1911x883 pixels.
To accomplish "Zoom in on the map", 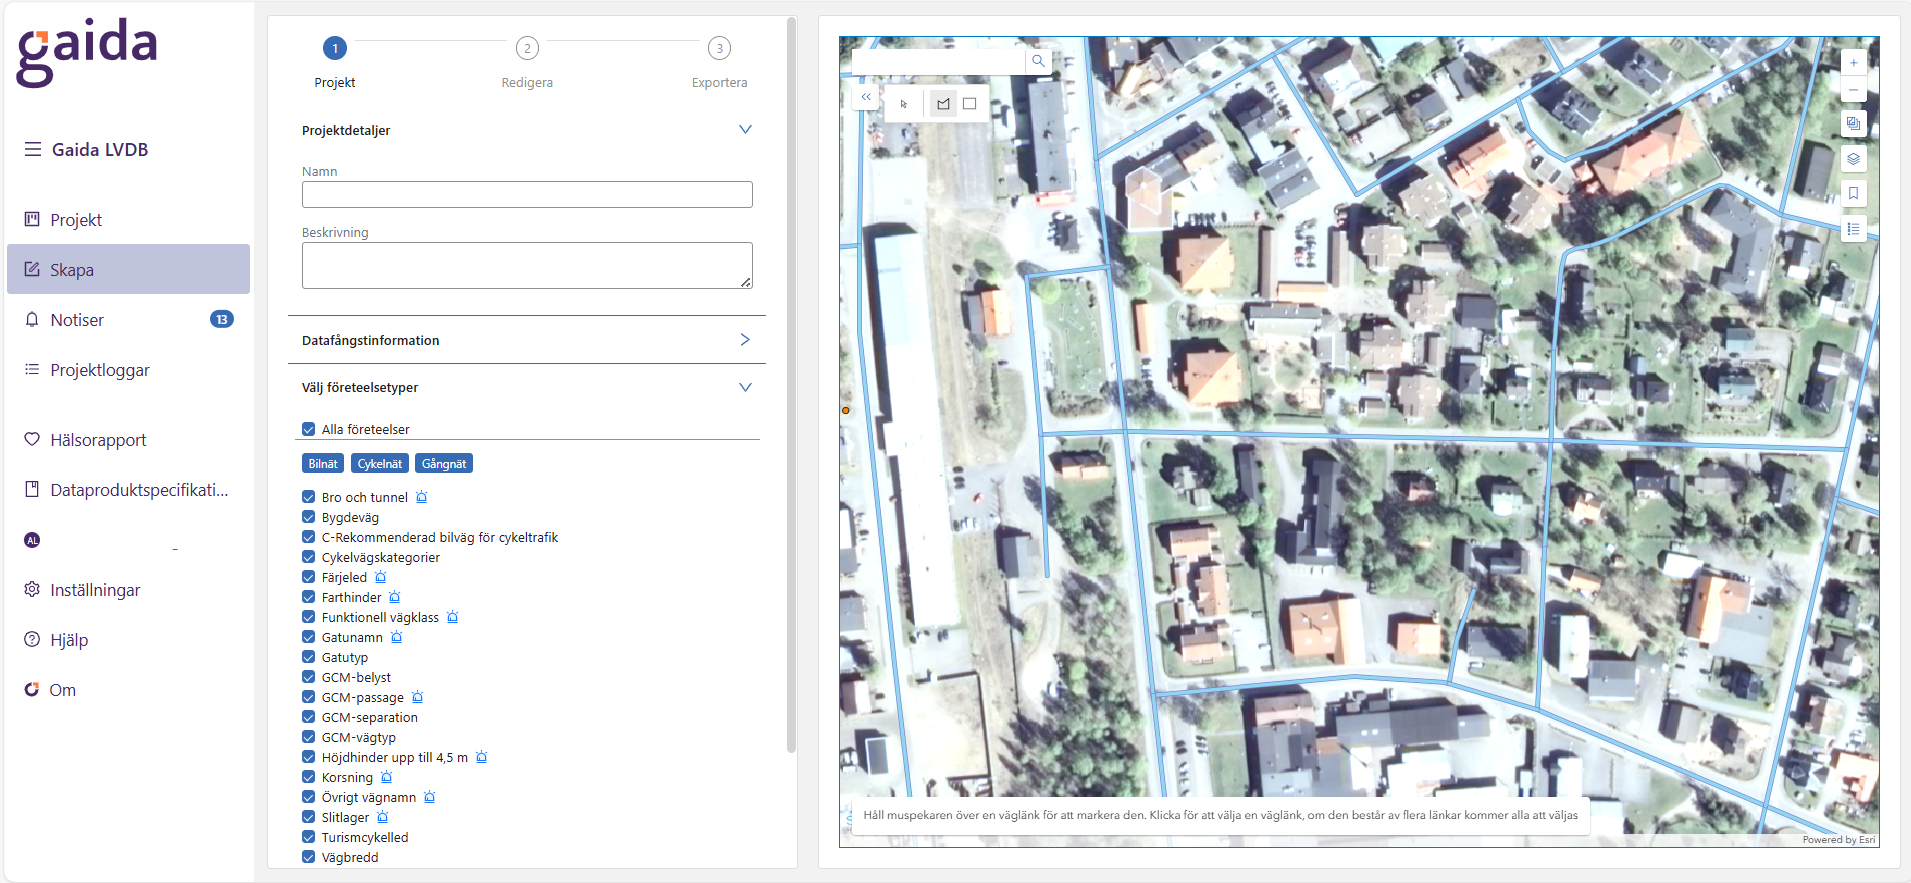I will tap(1853, 63).
